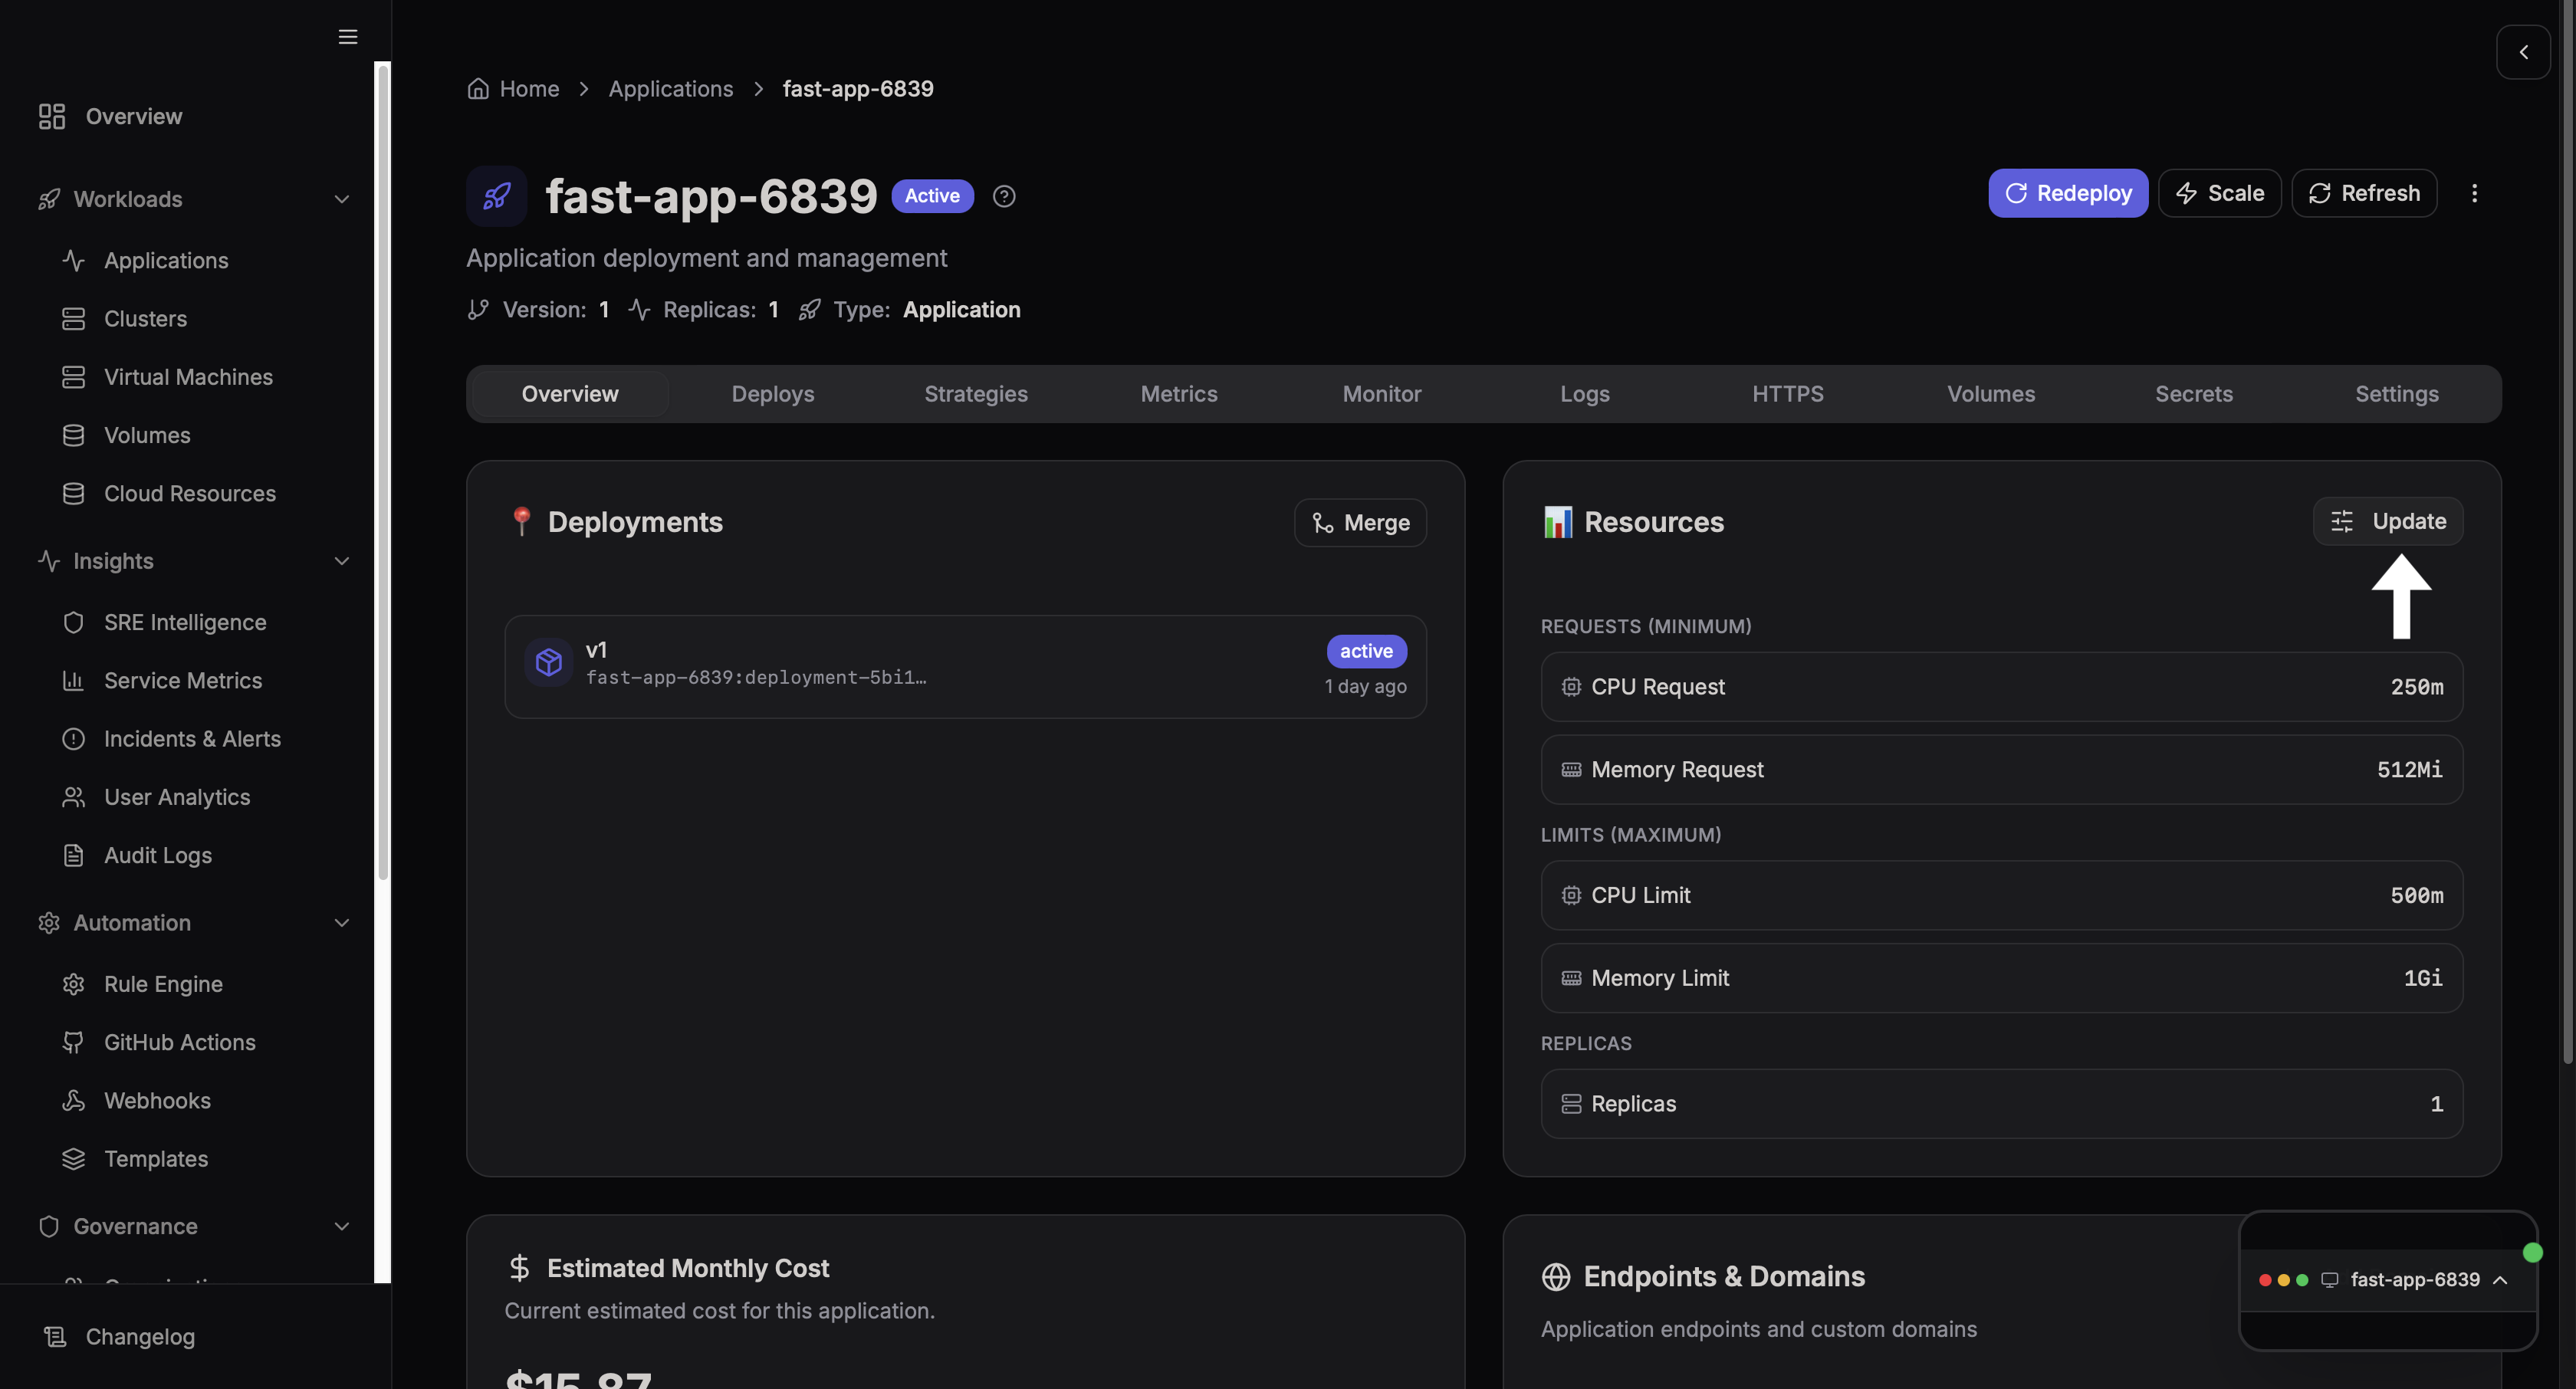Toggle the fast-app-6839 terminal widget chevron
Screen dimensions: 2576x1389
pyautogui.click(x=2499, y=1280)
